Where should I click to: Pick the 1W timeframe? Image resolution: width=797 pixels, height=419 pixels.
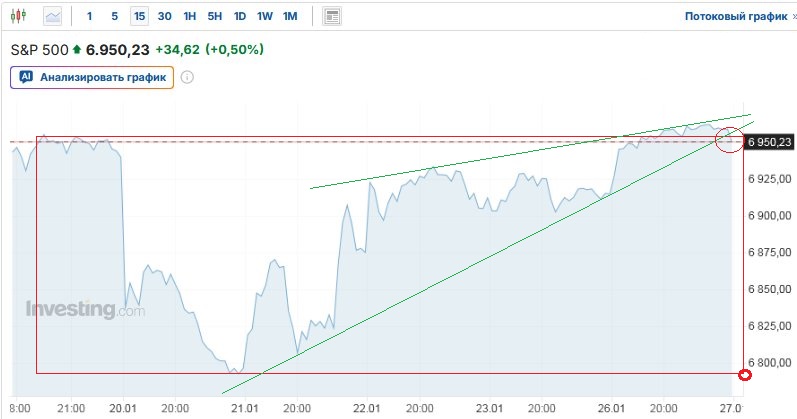[x=265, y=17]
